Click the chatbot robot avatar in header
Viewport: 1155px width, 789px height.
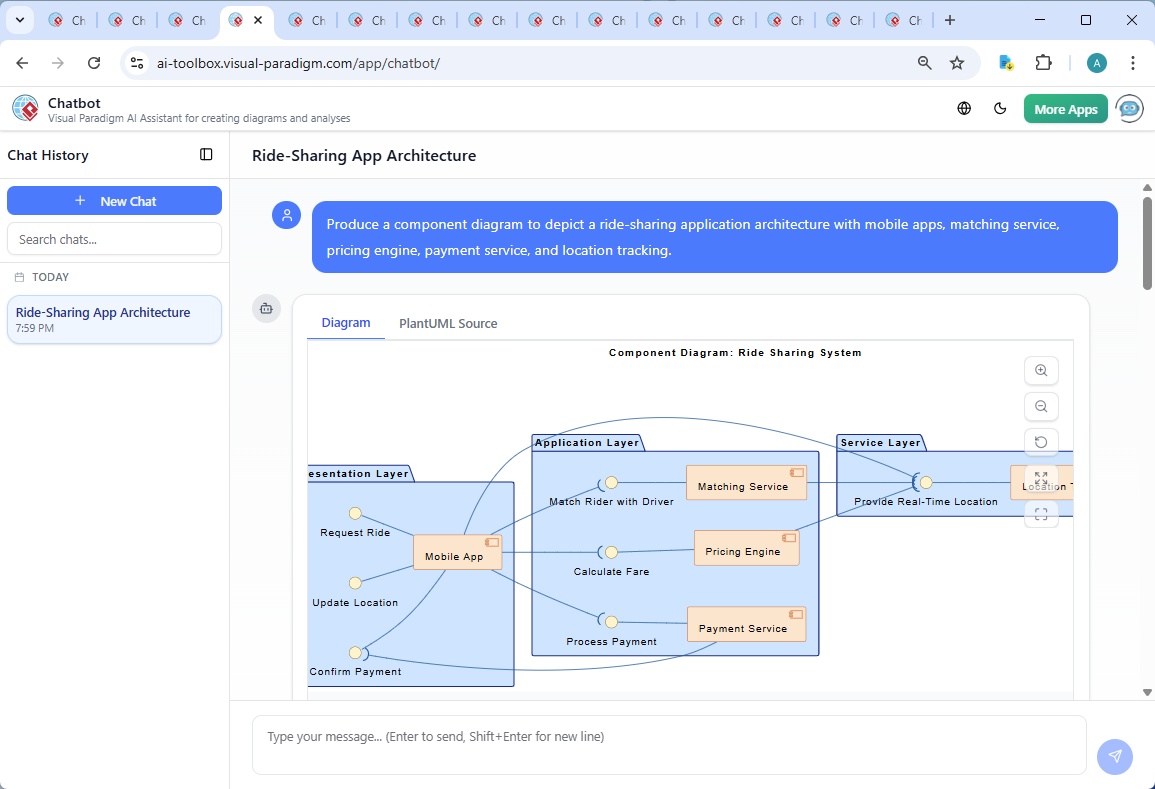coord(1130,109)
